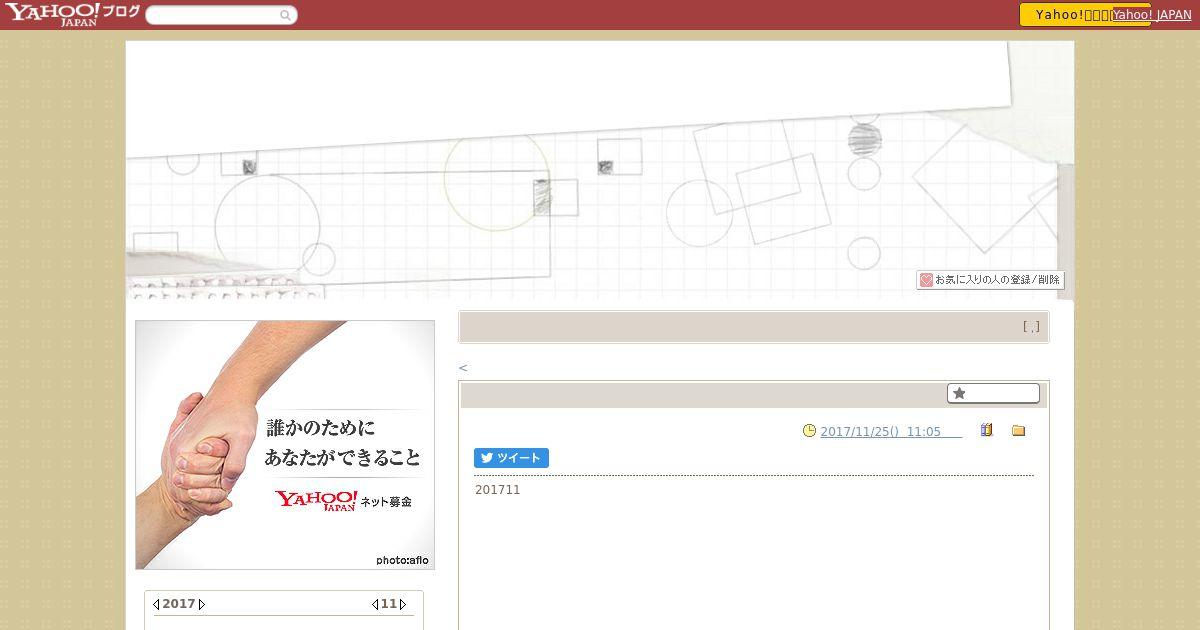This screenshot has width=1200, height=630.
Task: Click the bracket link in the gray title bar
Action: tap(1031, 326)
